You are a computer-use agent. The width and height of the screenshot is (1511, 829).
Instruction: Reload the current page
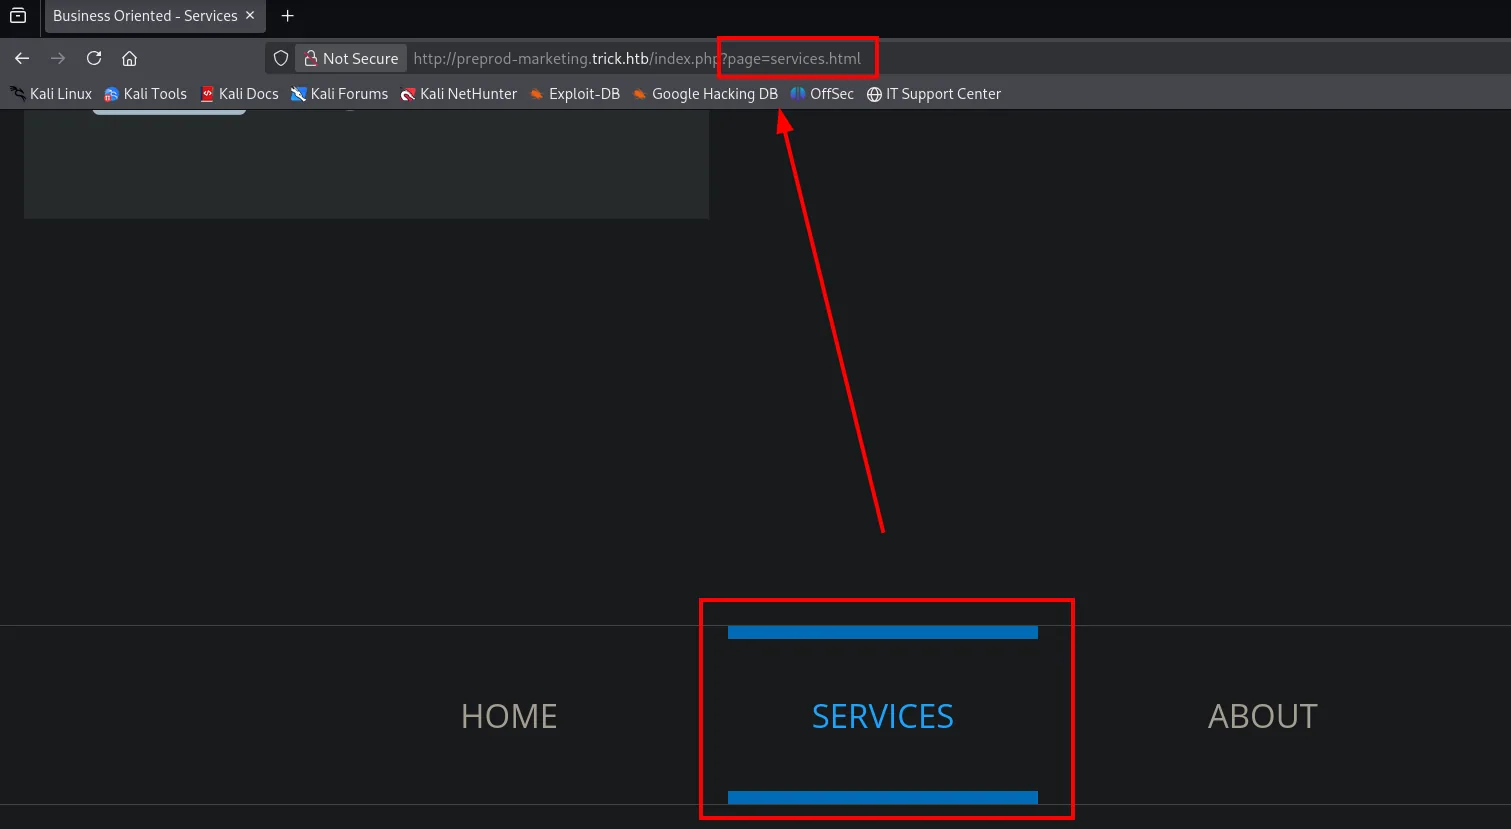[x=94, y=58]
